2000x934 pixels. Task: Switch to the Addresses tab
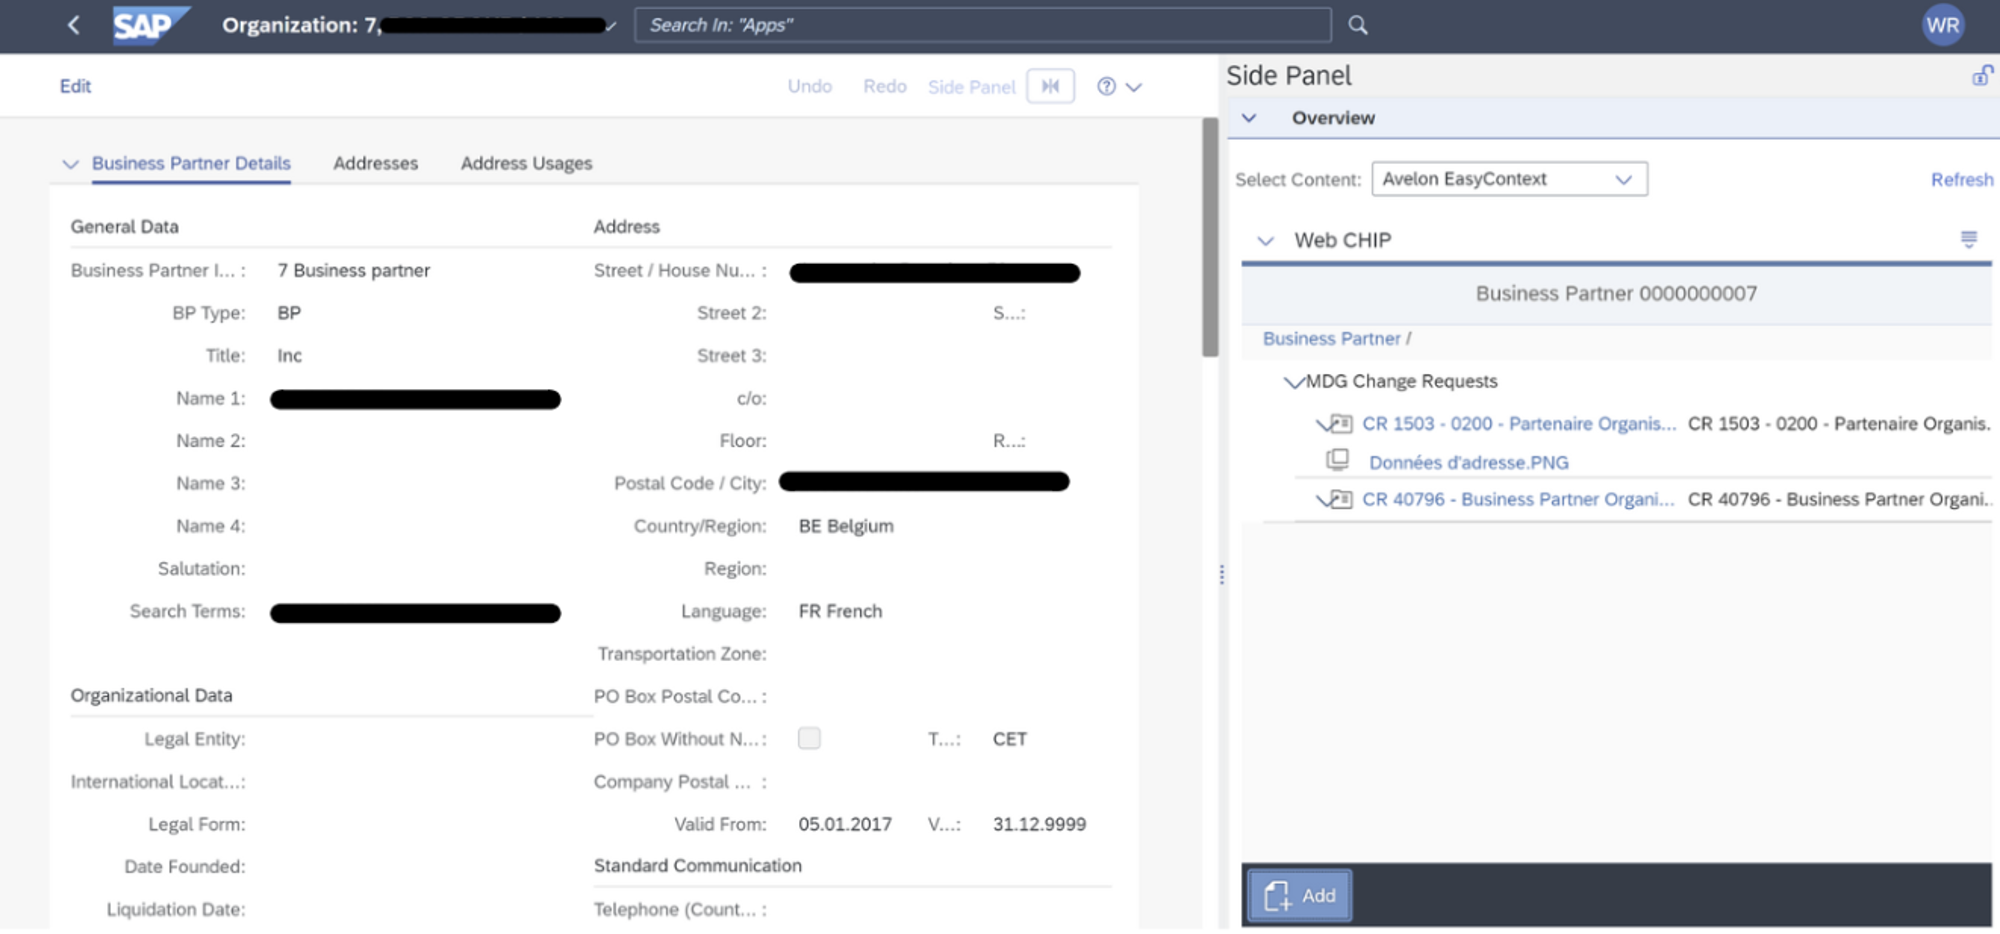[x=375, y=163]
